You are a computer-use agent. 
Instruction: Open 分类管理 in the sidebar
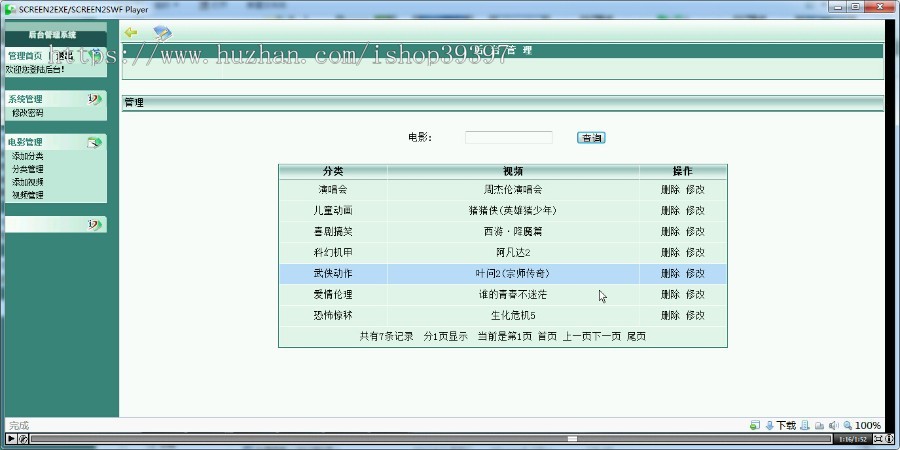[x=28, y=169]
